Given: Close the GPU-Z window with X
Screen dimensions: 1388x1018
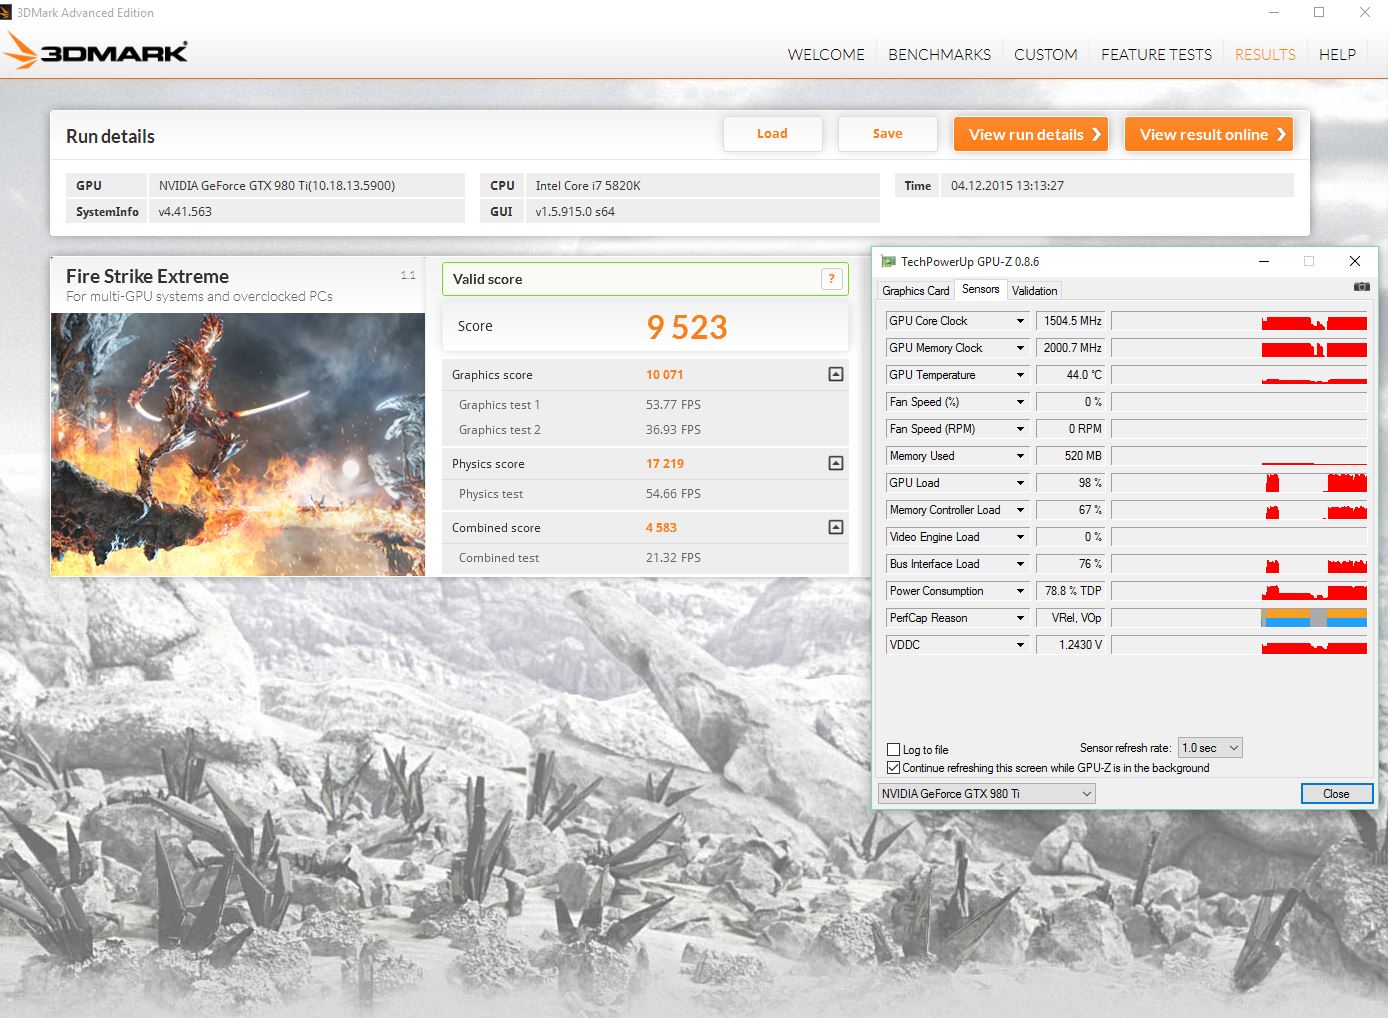Looking at the screenshot, I should tap(1355, 261).
